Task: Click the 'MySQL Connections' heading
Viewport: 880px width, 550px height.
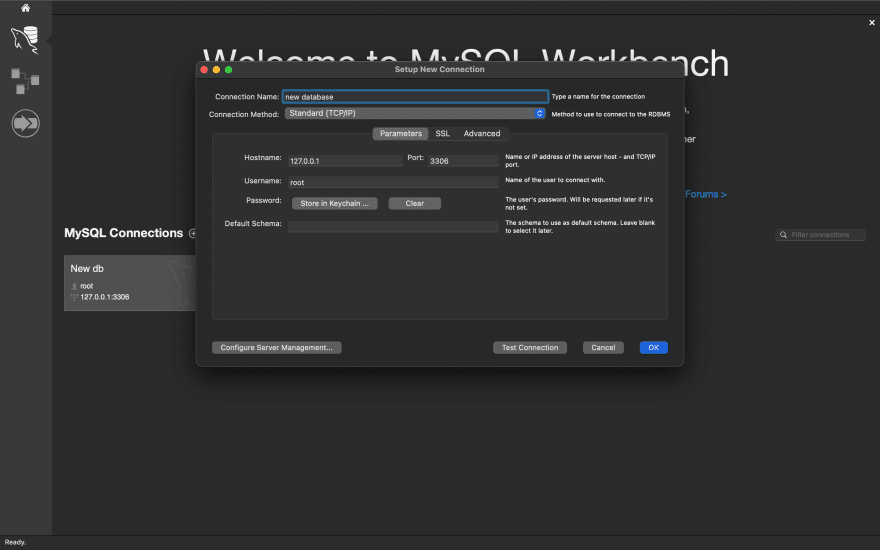Action: click(123, 233)
